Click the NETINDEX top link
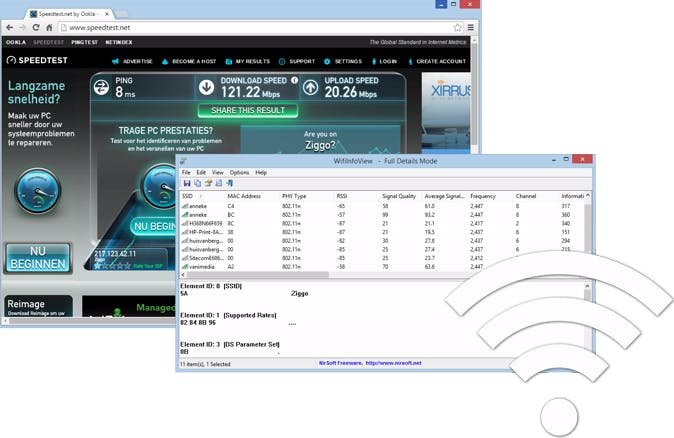674x438 pixels. pyautogui.click(x=119, y=42)
